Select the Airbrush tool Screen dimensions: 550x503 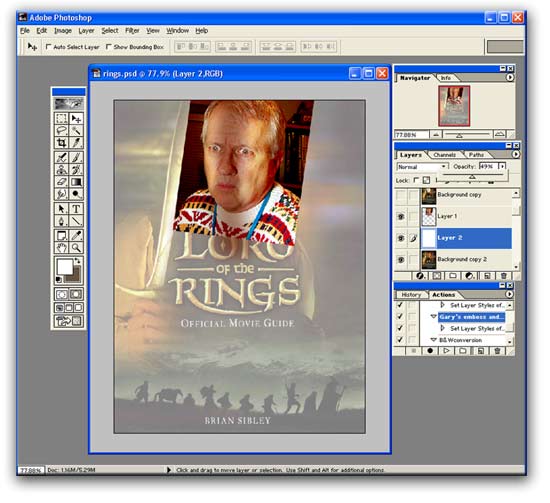(x=61, y=157)
